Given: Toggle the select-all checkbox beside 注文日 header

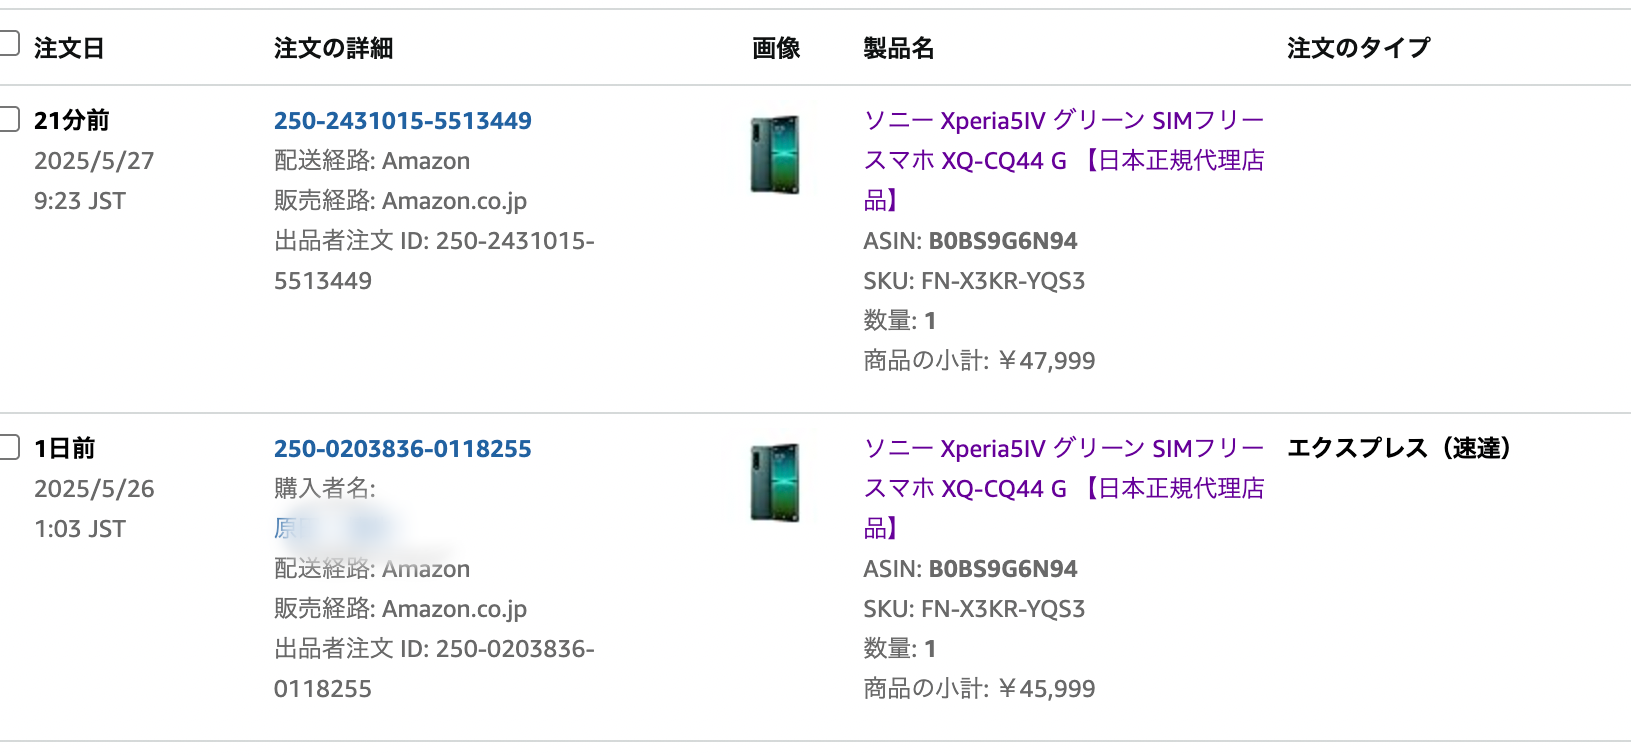Looking at the screenshot, I should pyautogui.click(x=9, y=43).
